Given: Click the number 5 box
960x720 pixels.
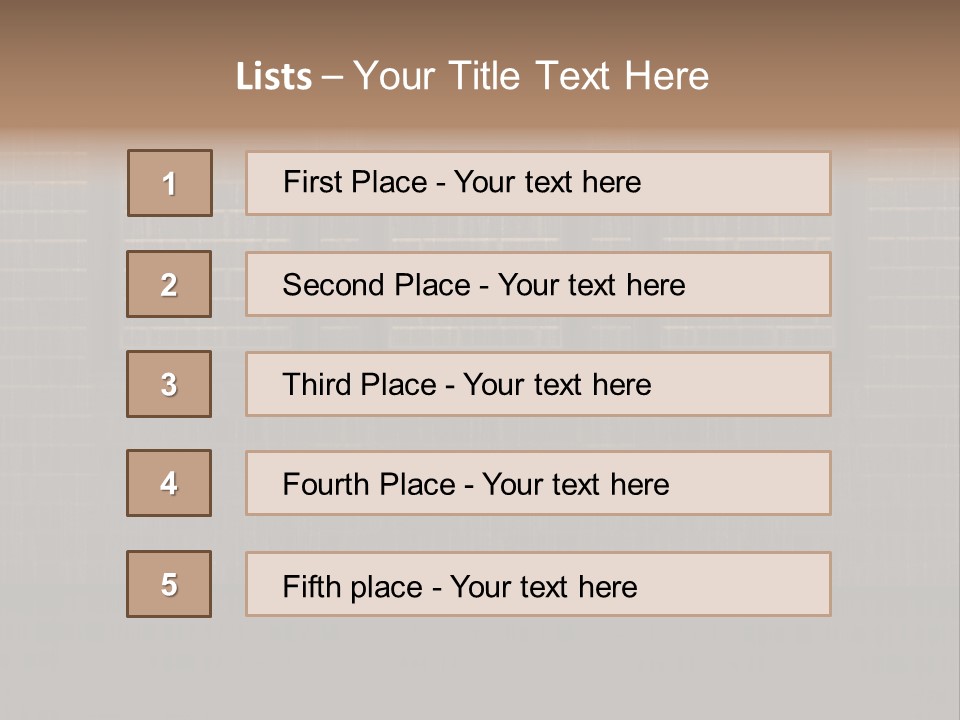Looking at the screenshot, I should tap(169, 584).
